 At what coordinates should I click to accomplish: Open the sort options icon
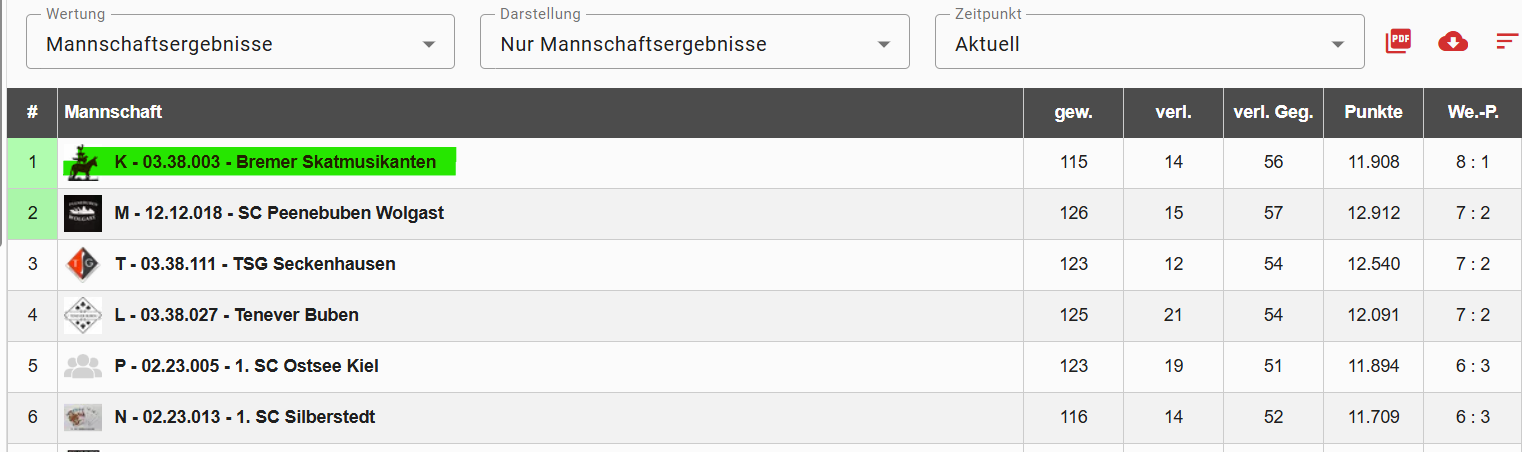click(1506, 41)
